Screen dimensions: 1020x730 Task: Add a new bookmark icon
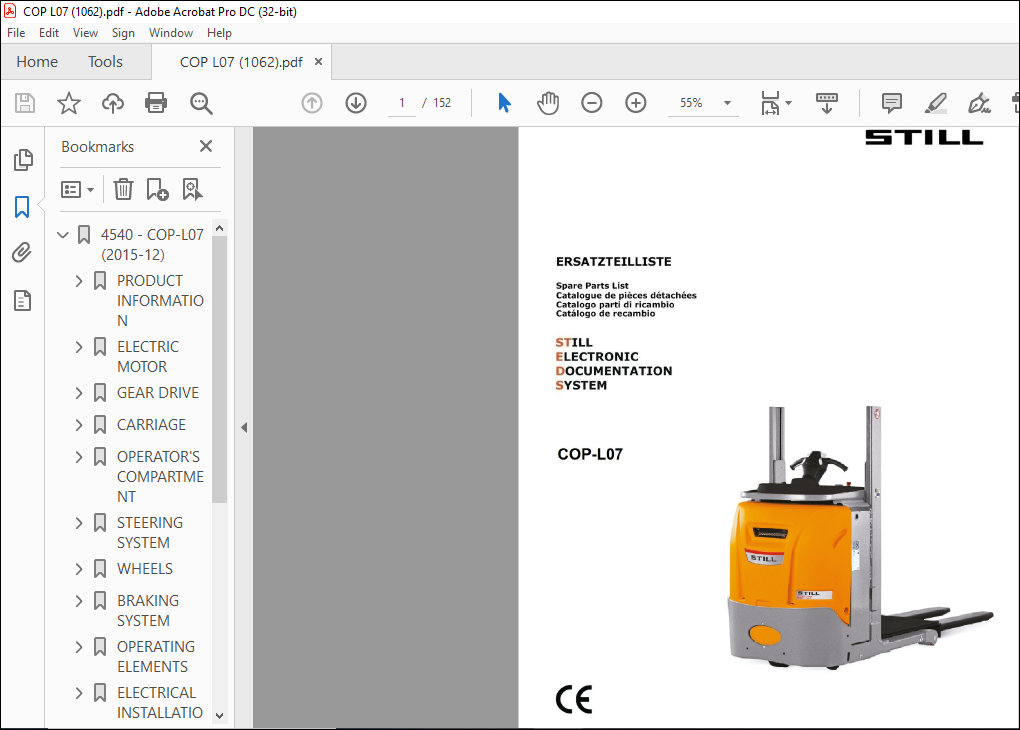(x=157, y=189)
